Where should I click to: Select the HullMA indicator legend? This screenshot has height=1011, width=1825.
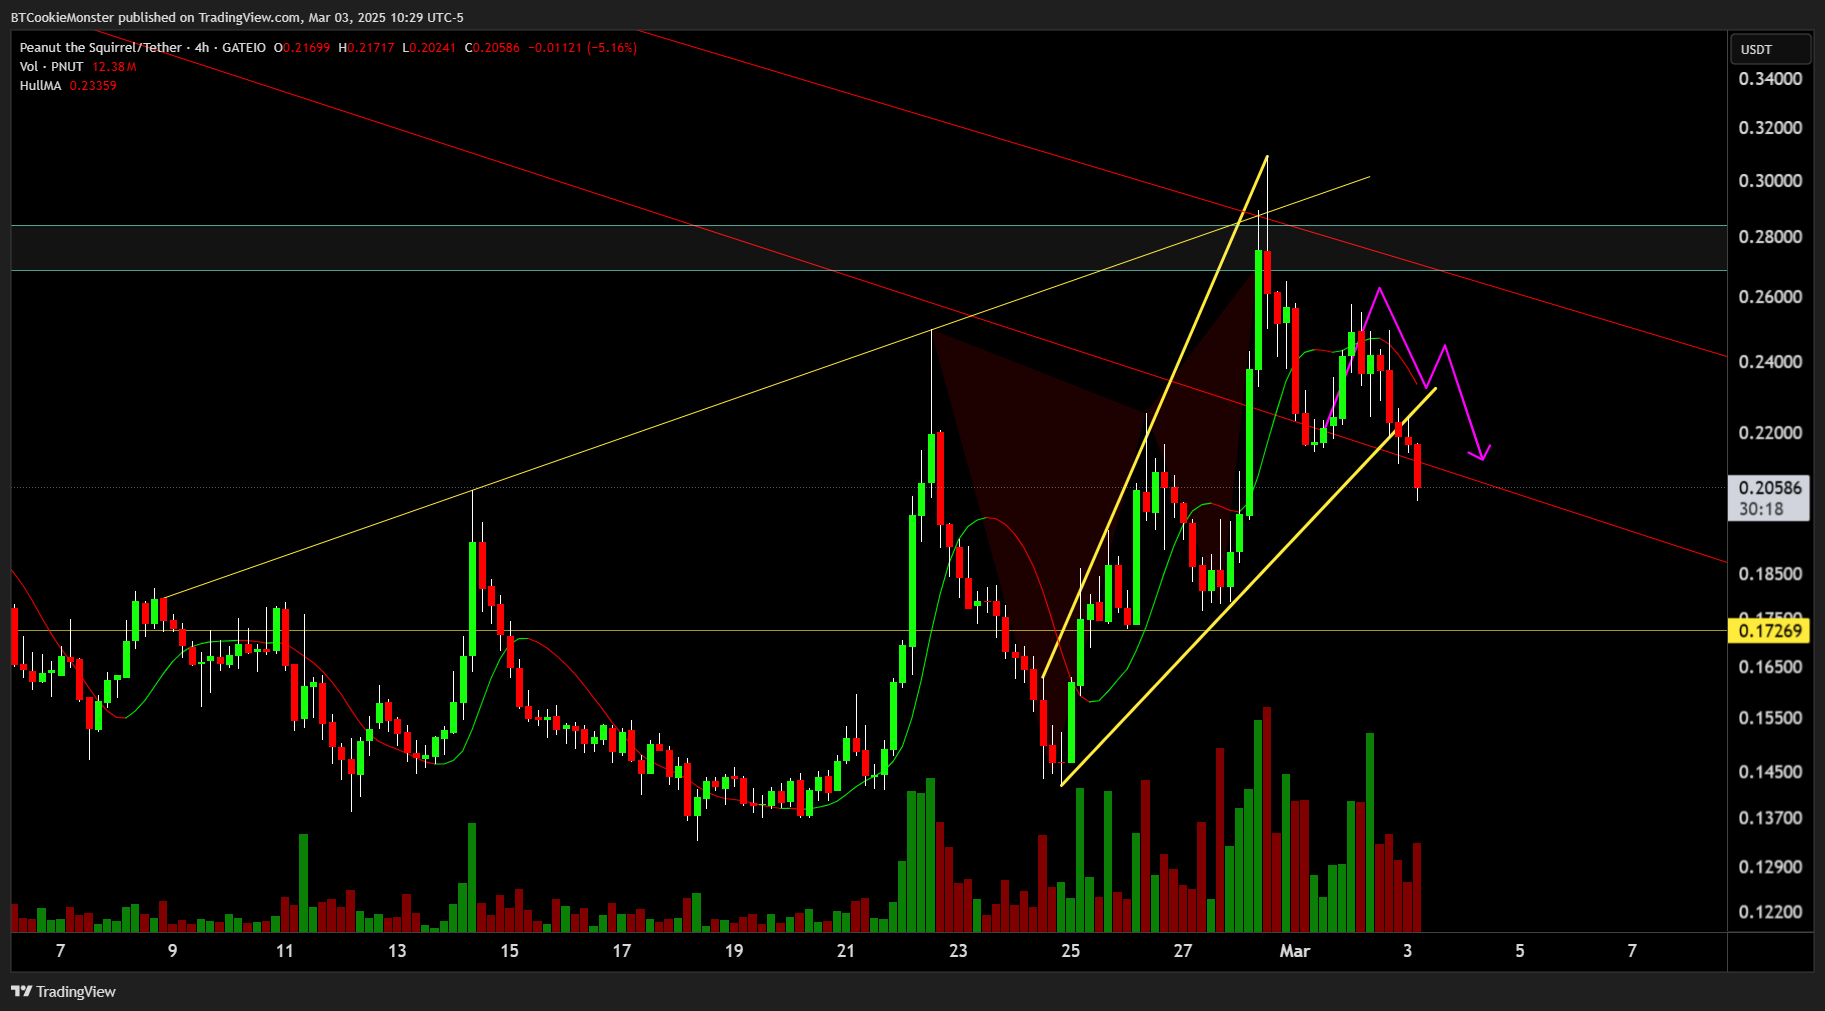point(40,85)
